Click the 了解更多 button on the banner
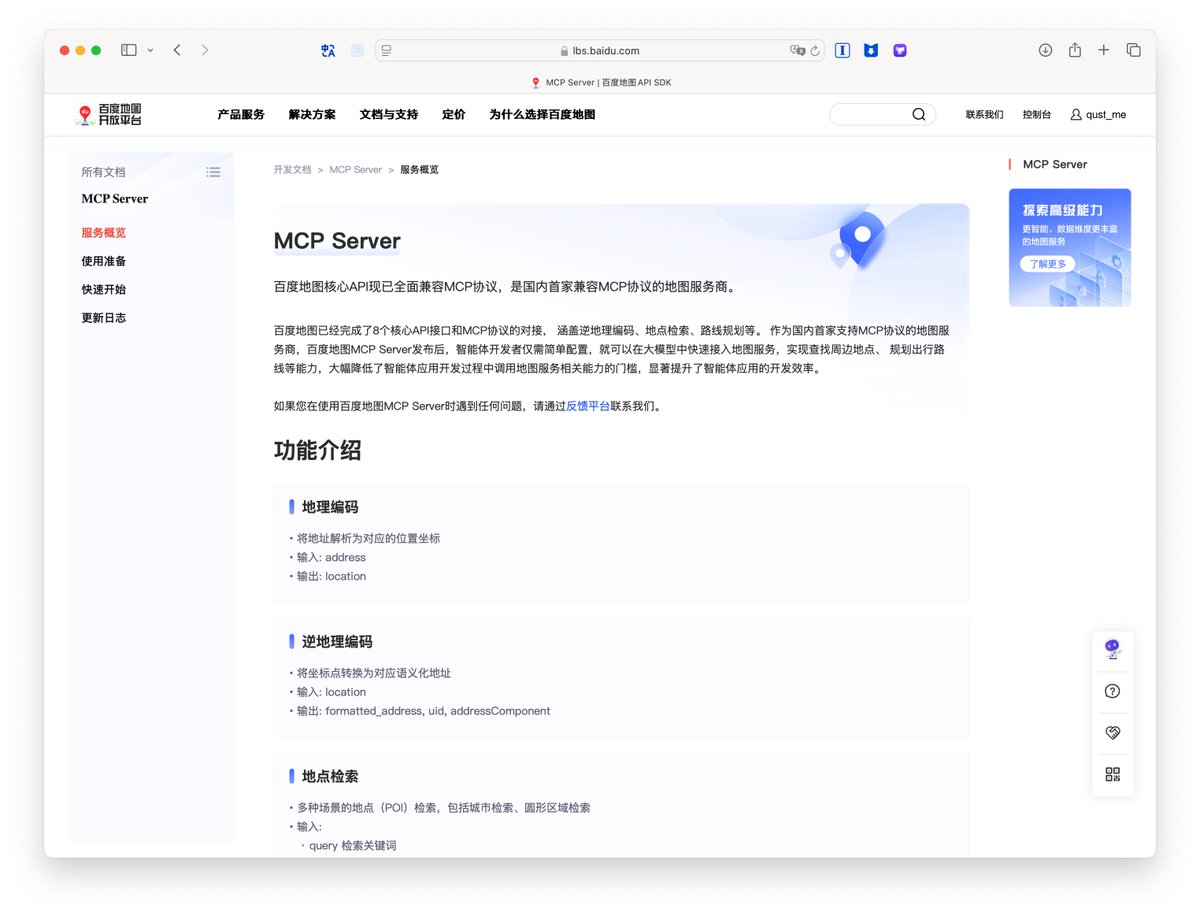1200x916 pixels. click(x=1048, y=264)
